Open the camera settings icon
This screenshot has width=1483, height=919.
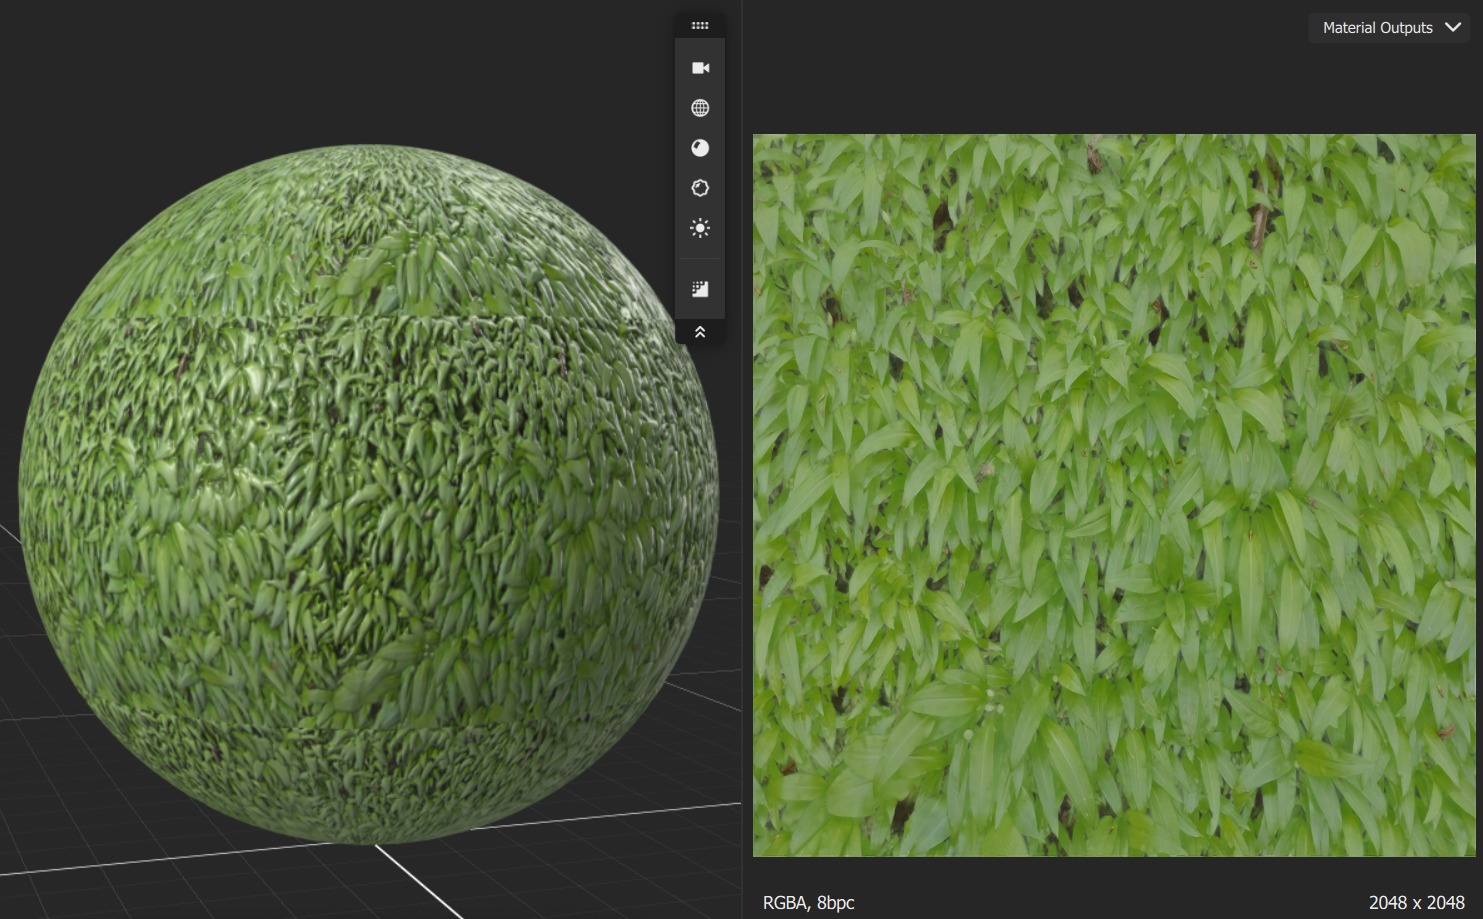click(x=700, y=68)
